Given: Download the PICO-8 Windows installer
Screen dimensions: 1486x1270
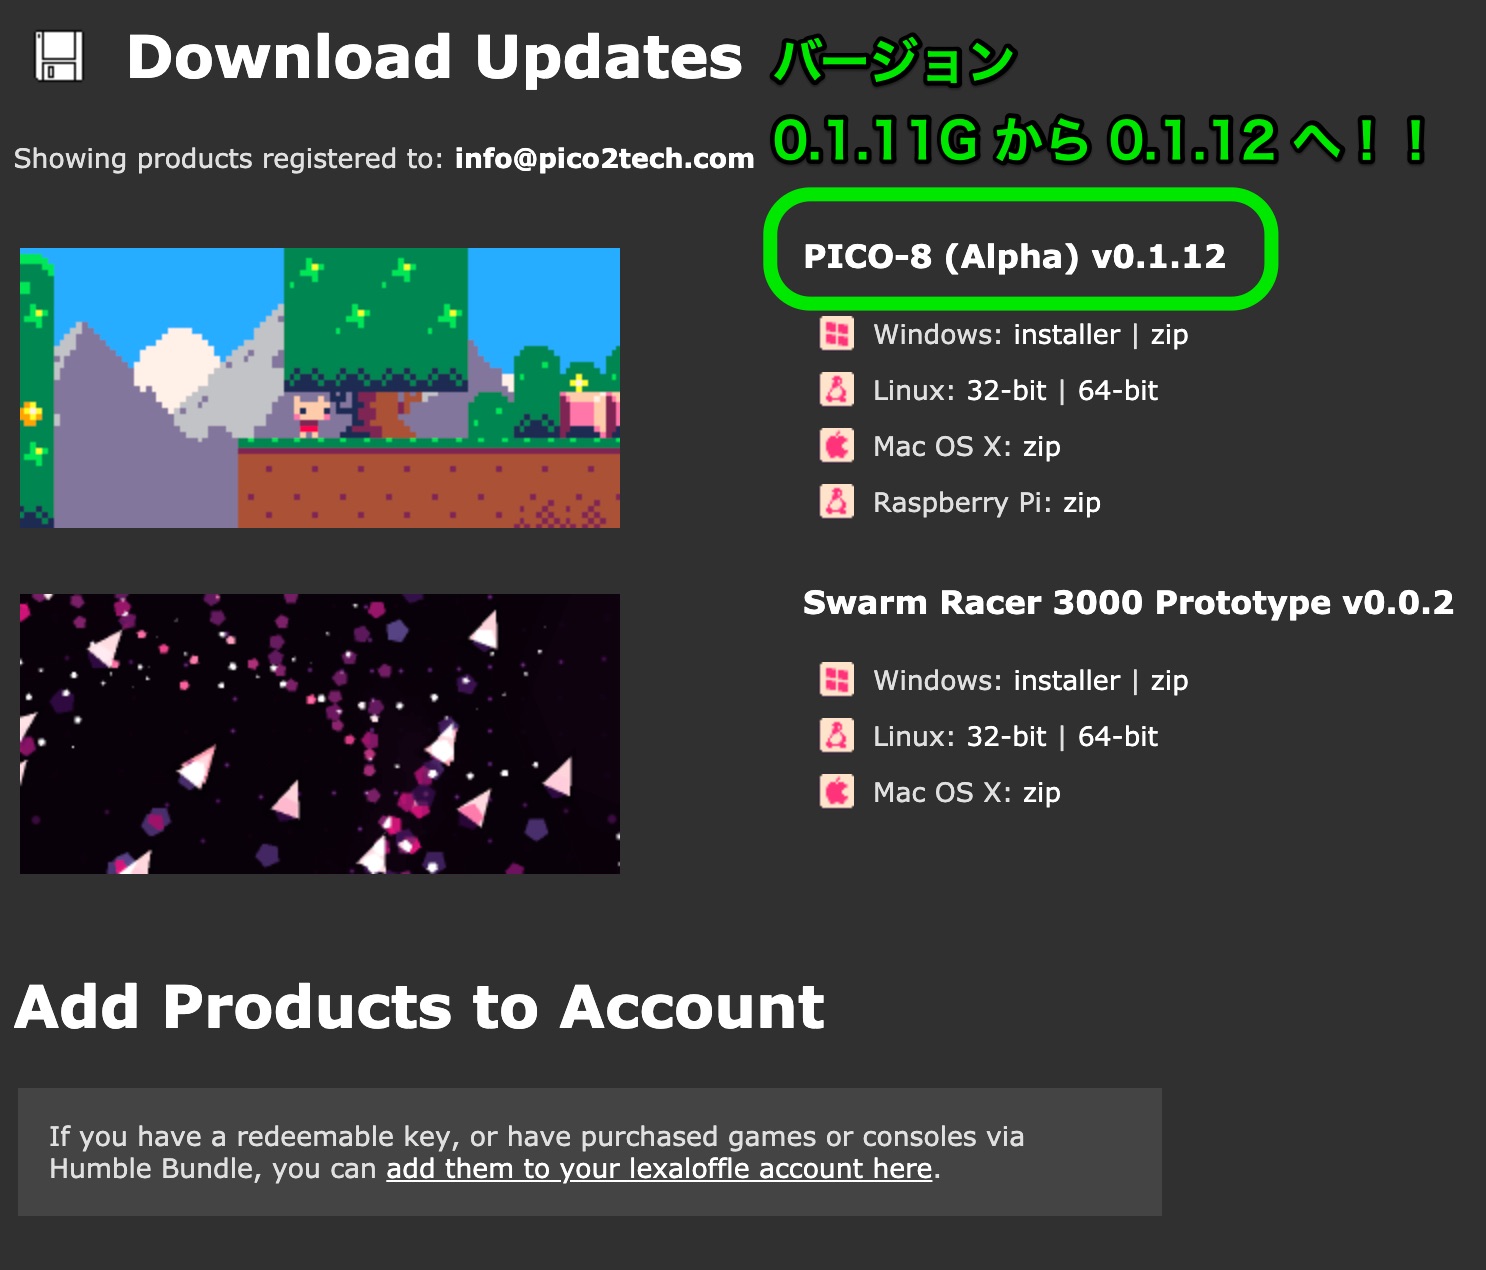Looking at the screenshot, I should [x=1067, y=334].
